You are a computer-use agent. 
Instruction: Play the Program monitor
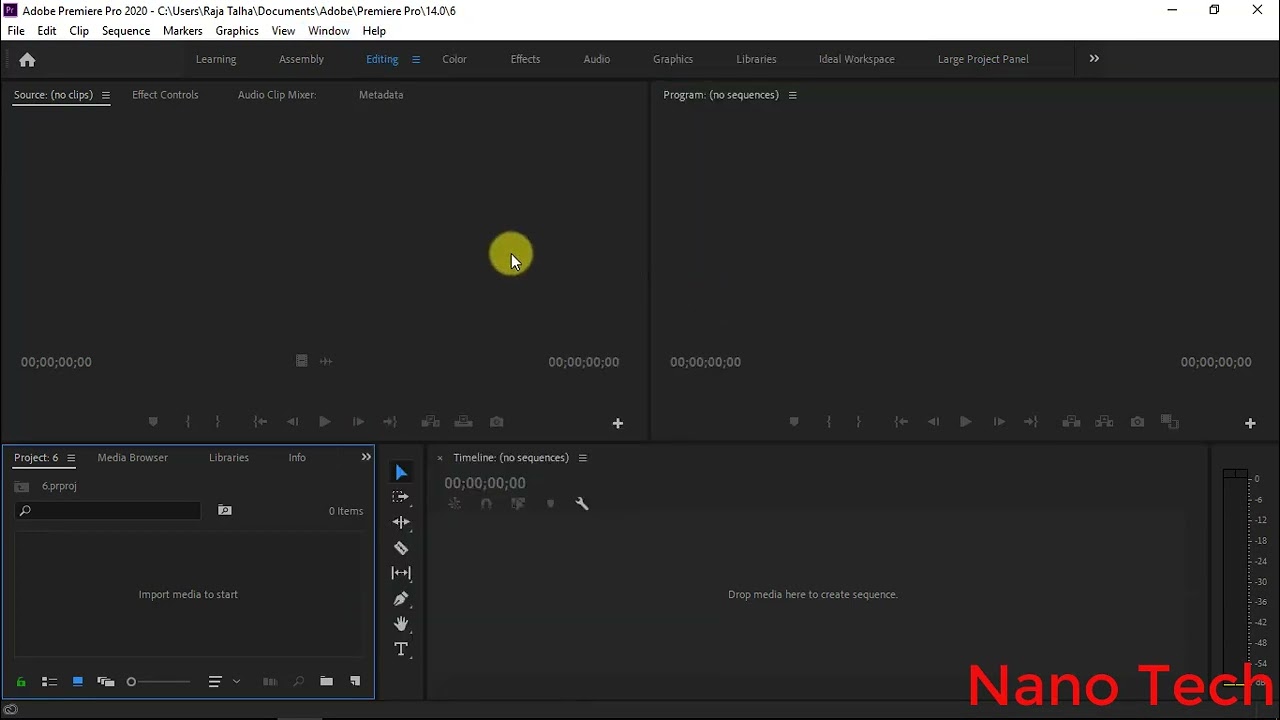click(x=965, y=422)
